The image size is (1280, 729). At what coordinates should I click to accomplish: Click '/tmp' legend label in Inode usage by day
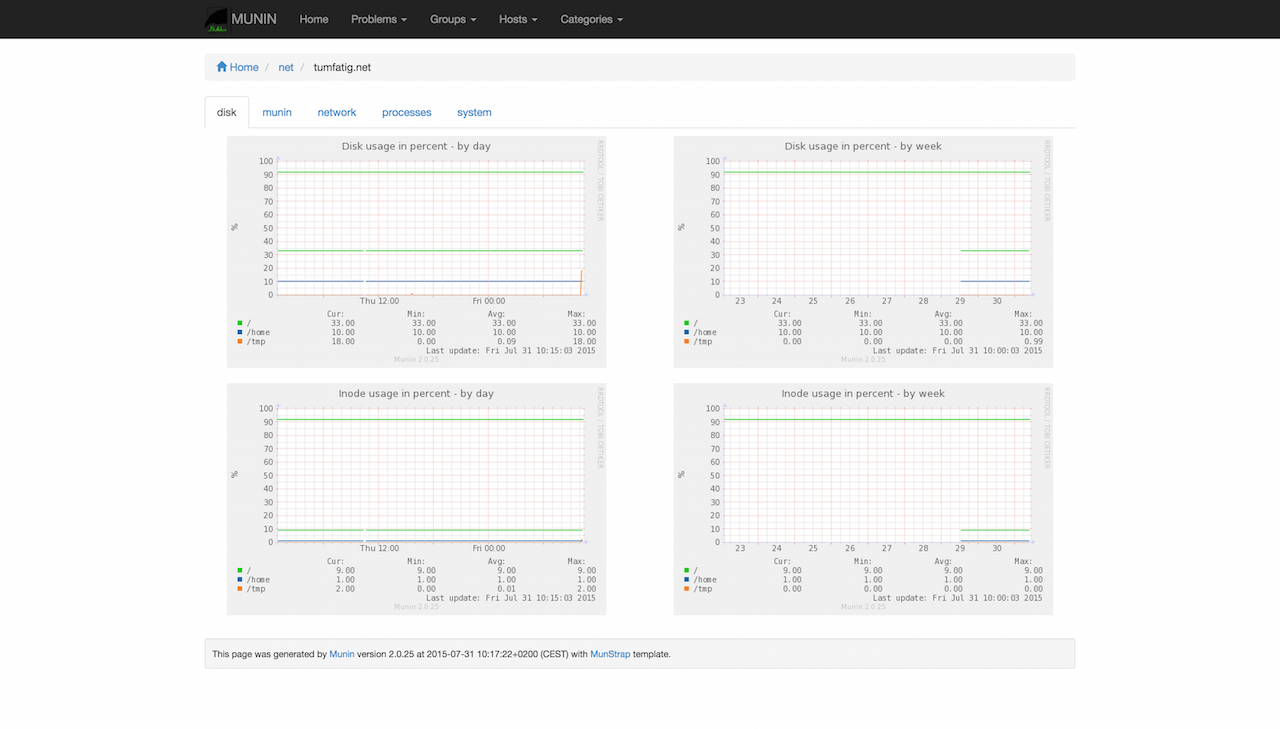[256, 588]
